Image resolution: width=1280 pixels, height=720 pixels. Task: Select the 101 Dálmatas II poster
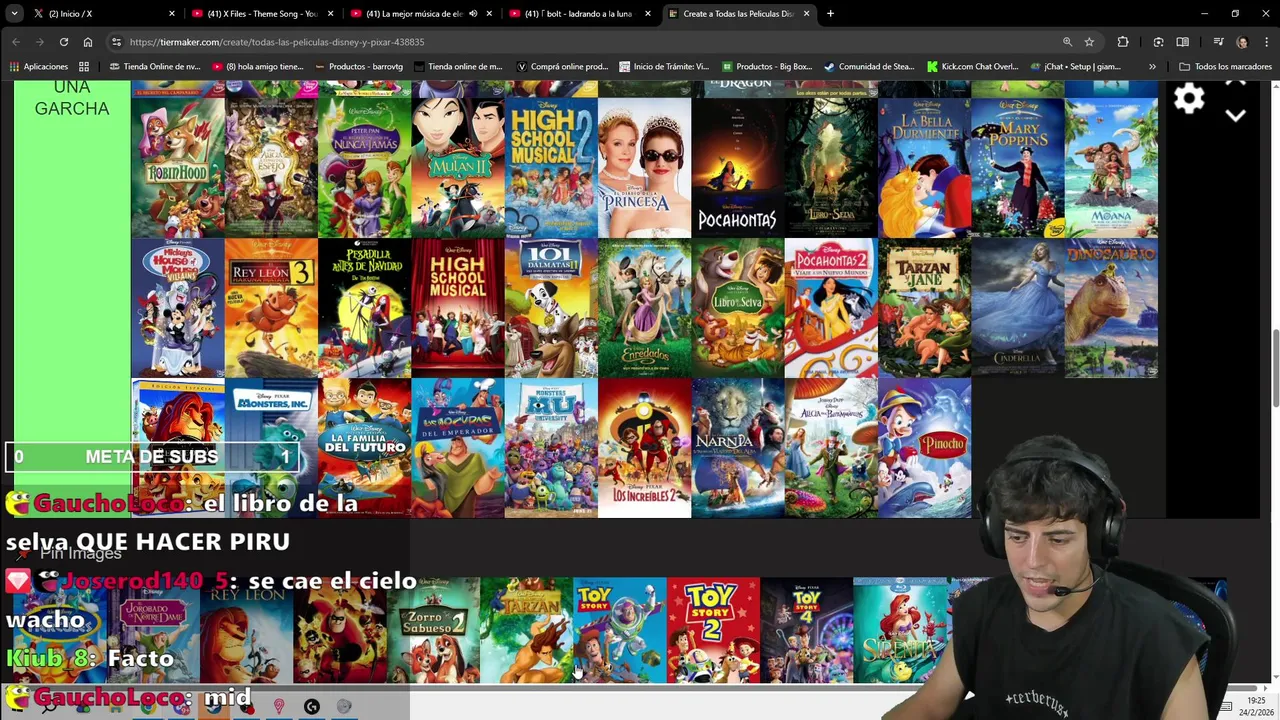pos(551,308)
